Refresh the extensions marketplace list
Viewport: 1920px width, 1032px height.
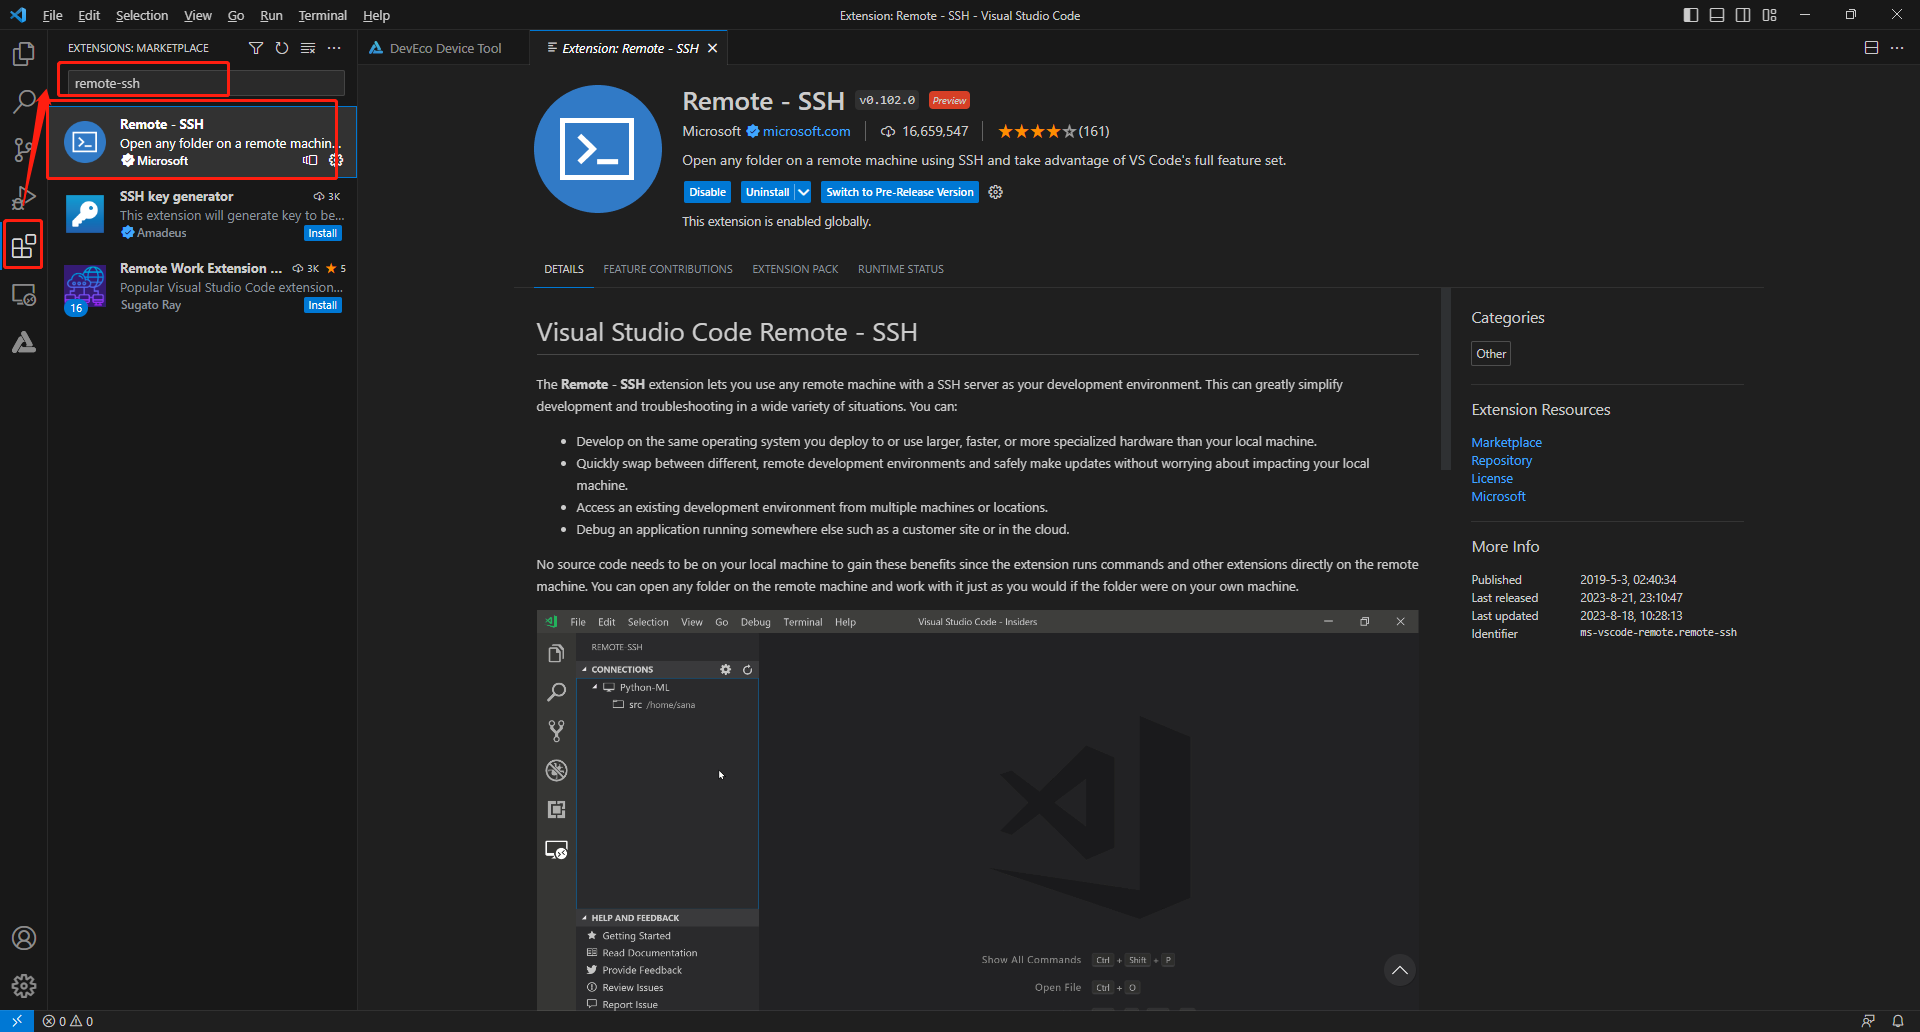pos(282,48)
